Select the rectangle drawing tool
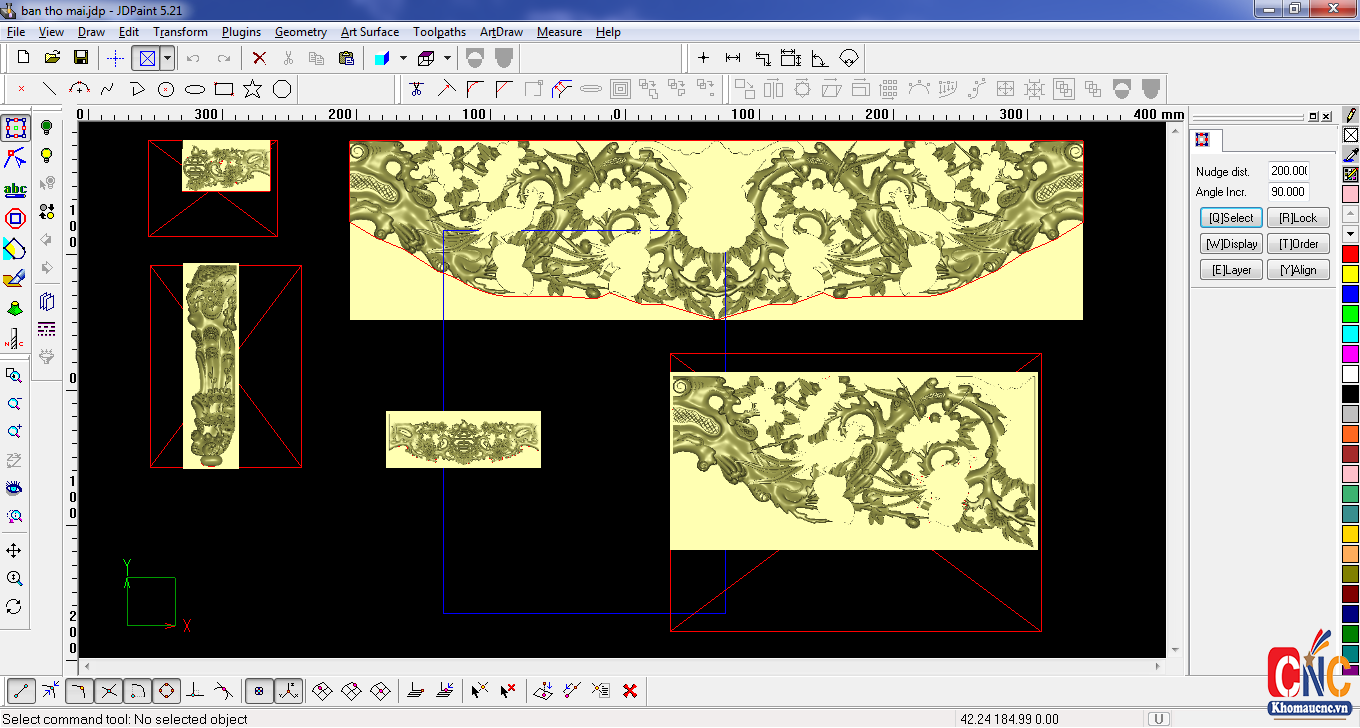This screenshot has height=728, width=1360. click(224, 89)
